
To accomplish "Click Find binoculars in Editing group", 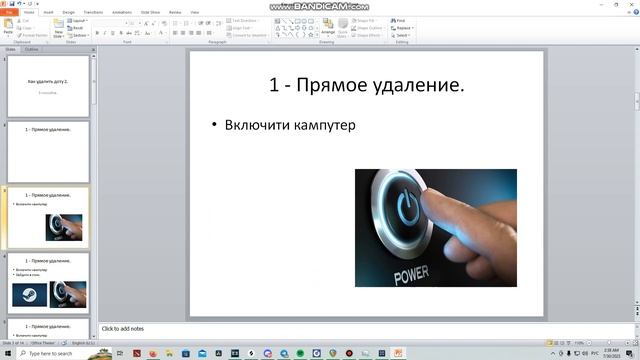I will 398,20.
